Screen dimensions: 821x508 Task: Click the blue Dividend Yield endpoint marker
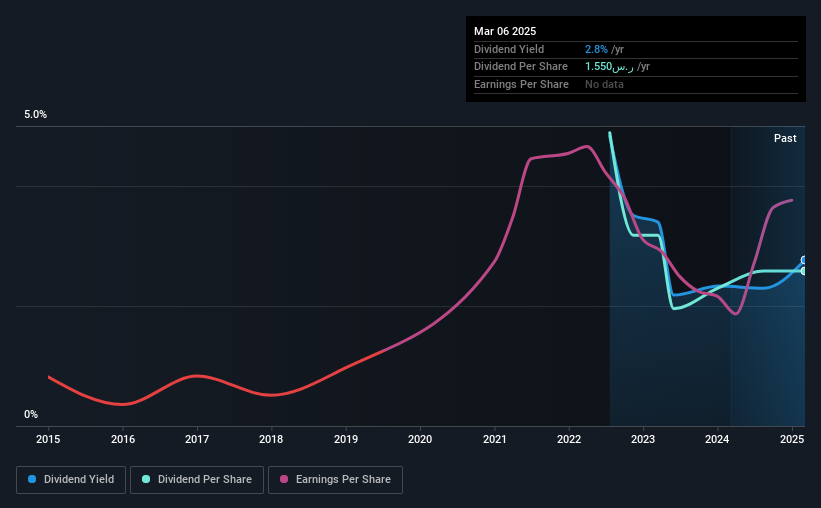[x=803, y=260]
